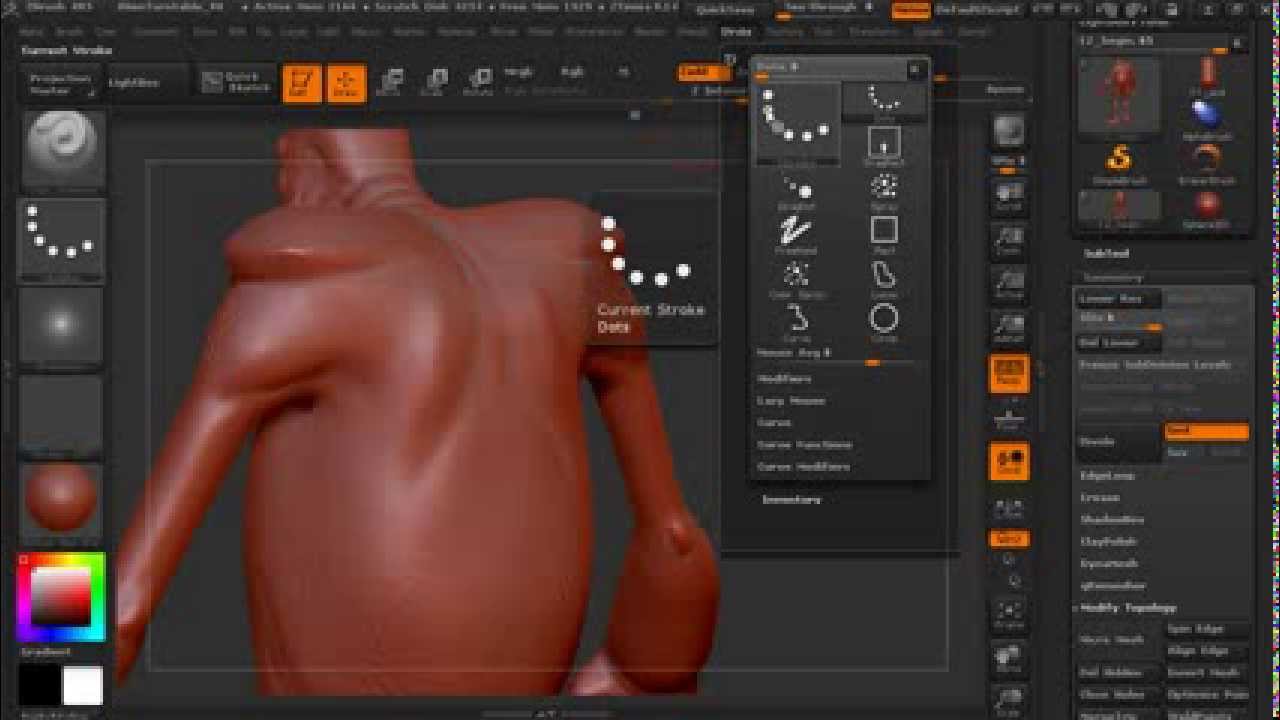Select the FreeHand stroke icon

[797, 235]
